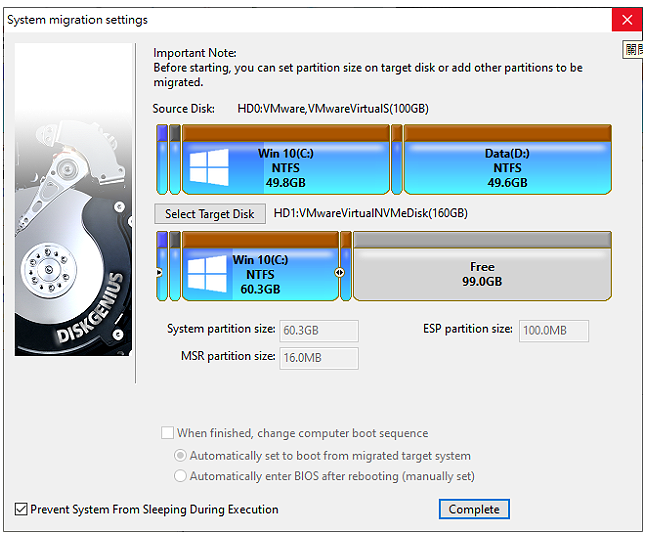Viewport: 654px width, 537px height.
Task: Click the Important Note heading text
Action: (x=195, y=53)
